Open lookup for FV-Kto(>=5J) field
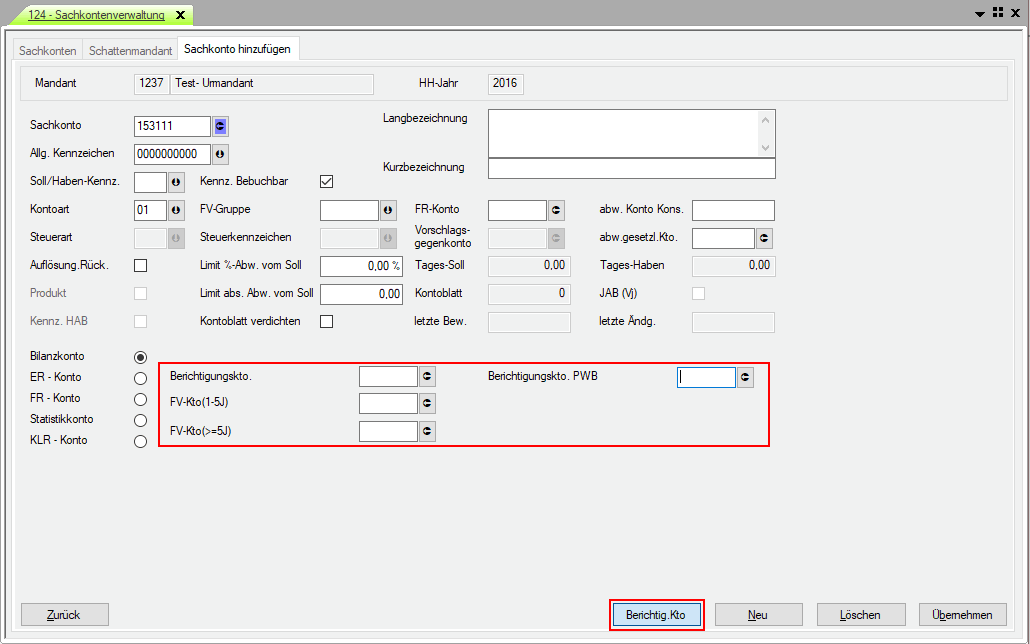Screen dimensions: 1030x644 tap(427, 431)
